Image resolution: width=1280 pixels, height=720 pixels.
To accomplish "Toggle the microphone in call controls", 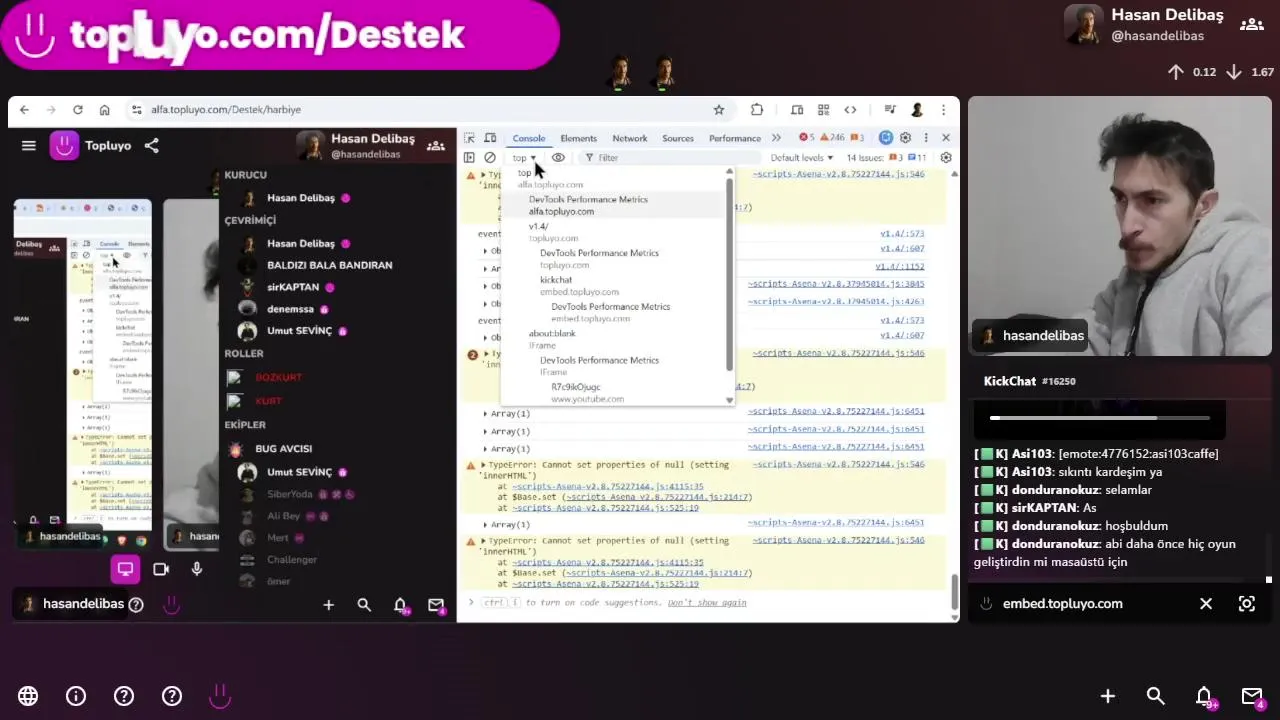I will tap(197, 569).
